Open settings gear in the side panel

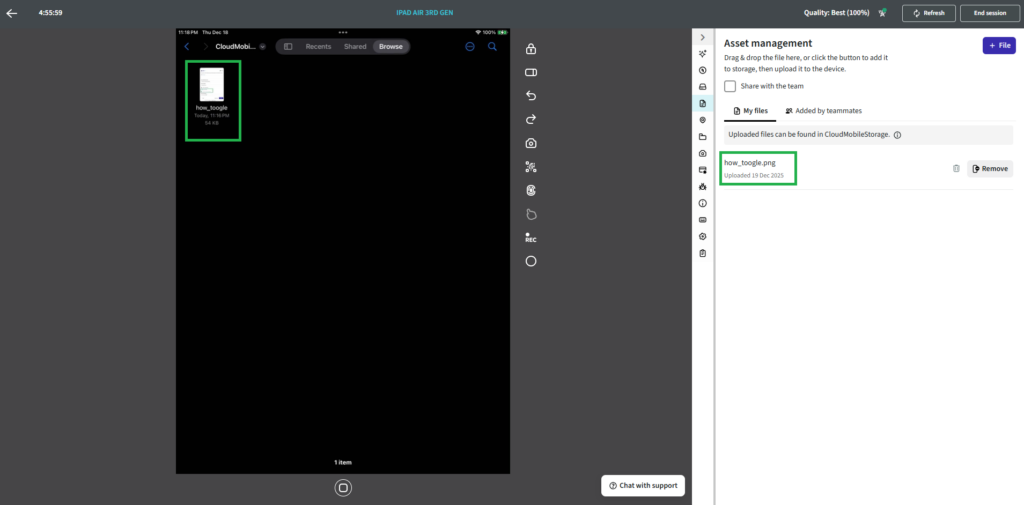tap(703, 236)
